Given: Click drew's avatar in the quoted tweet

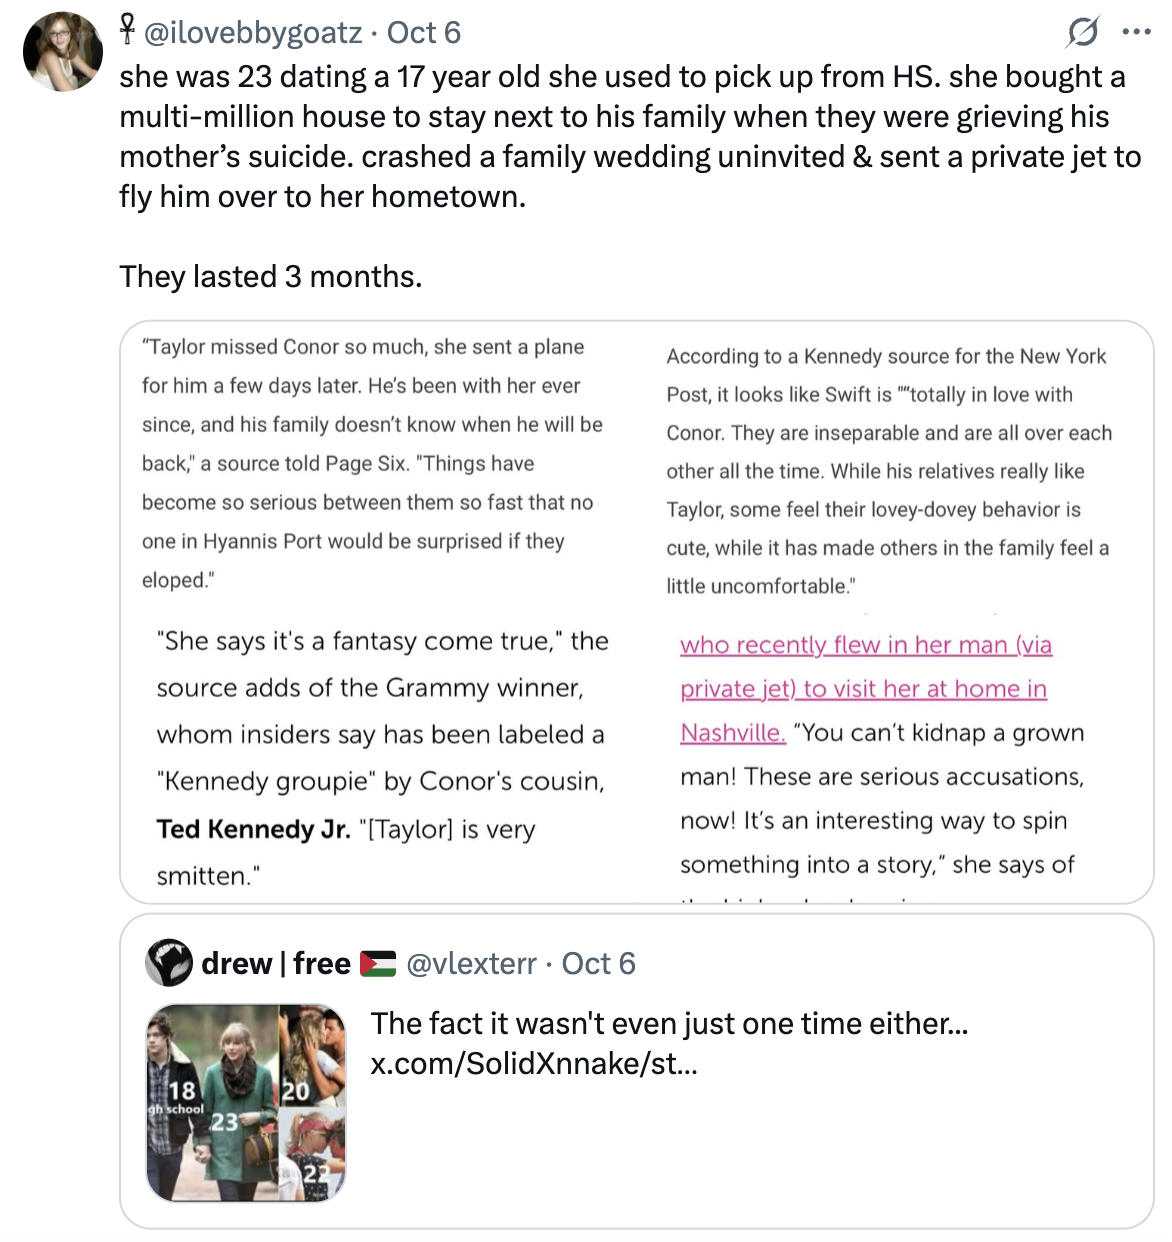Looking at the screenshot, I should click(x=169, y=963).
